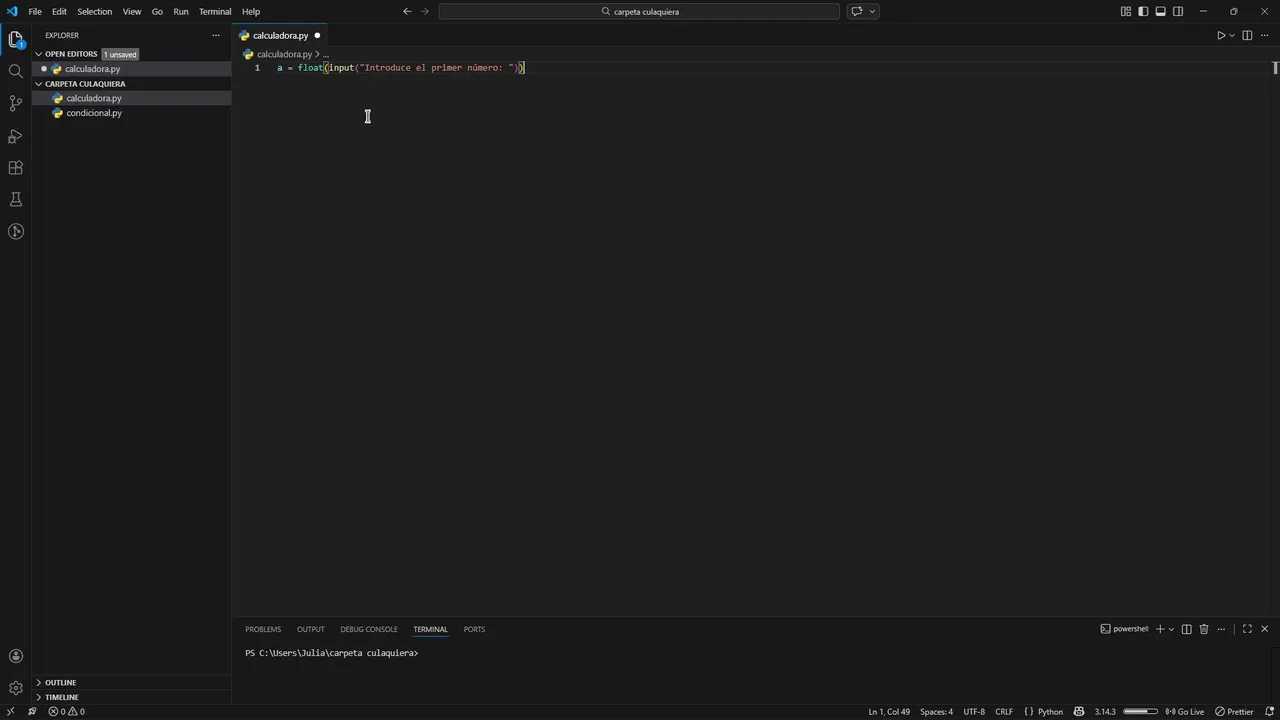1280x720 pixels.
Task: Customize layout from title bar icon
Action: 1126,11
